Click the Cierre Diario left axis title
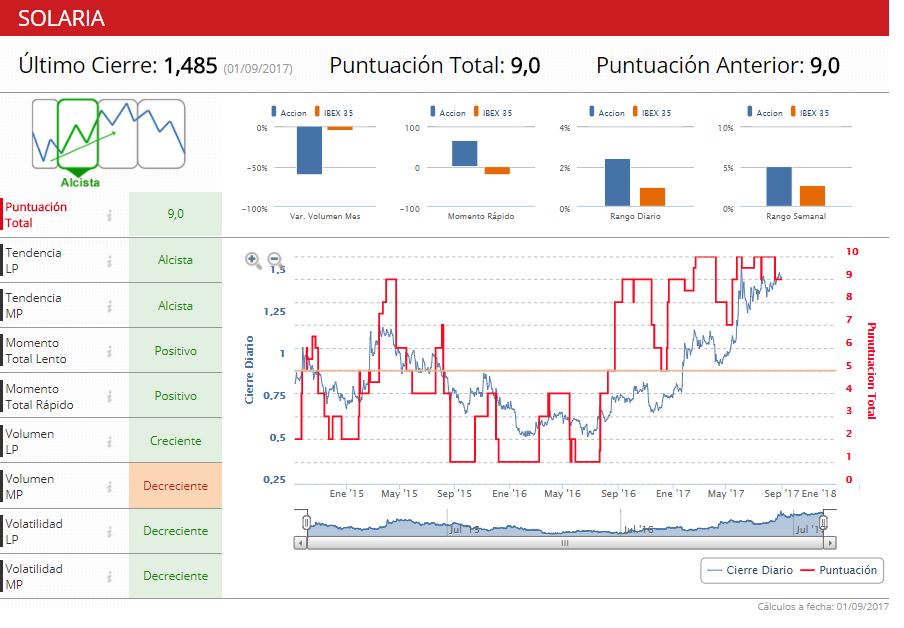 250,370
